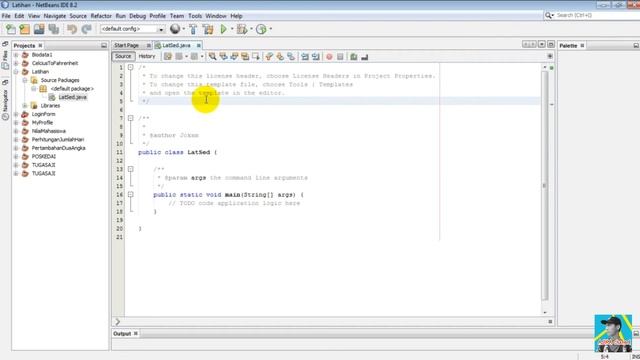Expand the Biodata1 project node
The image size is (640, 360).
click(x=16, y=55)
